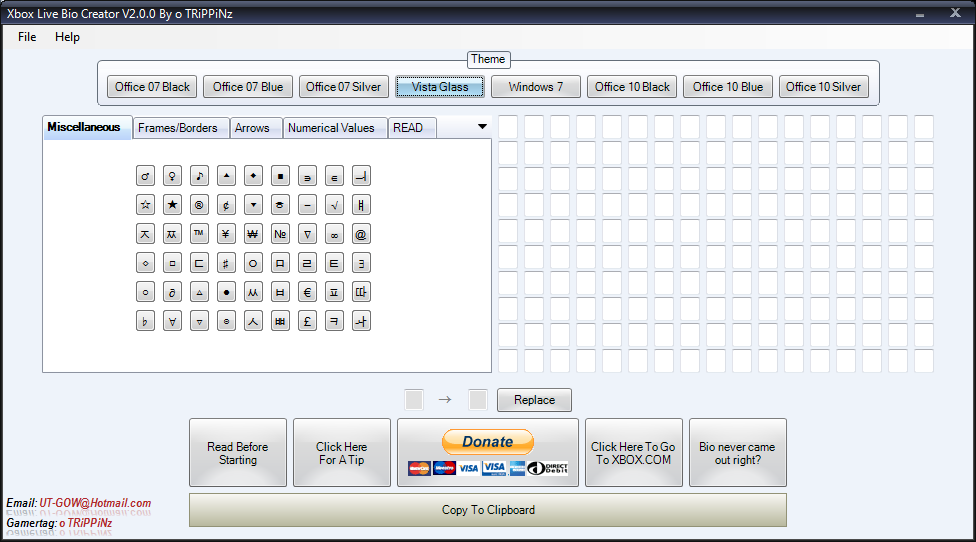The width and height of the screenshot is (976, 542).
Task: Insert the Korean ㅈ character
Action: tap(145, 234)
